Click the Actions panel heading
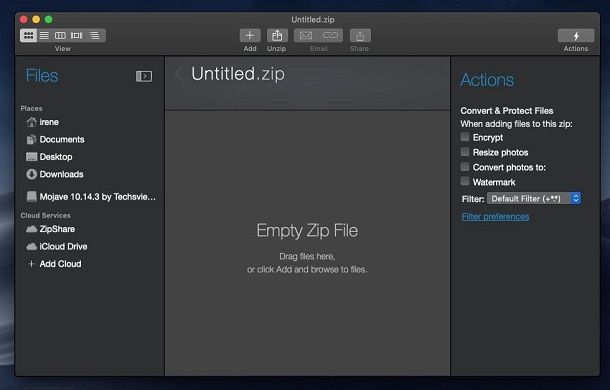The height and width of the screenshot is (390, 610). coord(487,80)
